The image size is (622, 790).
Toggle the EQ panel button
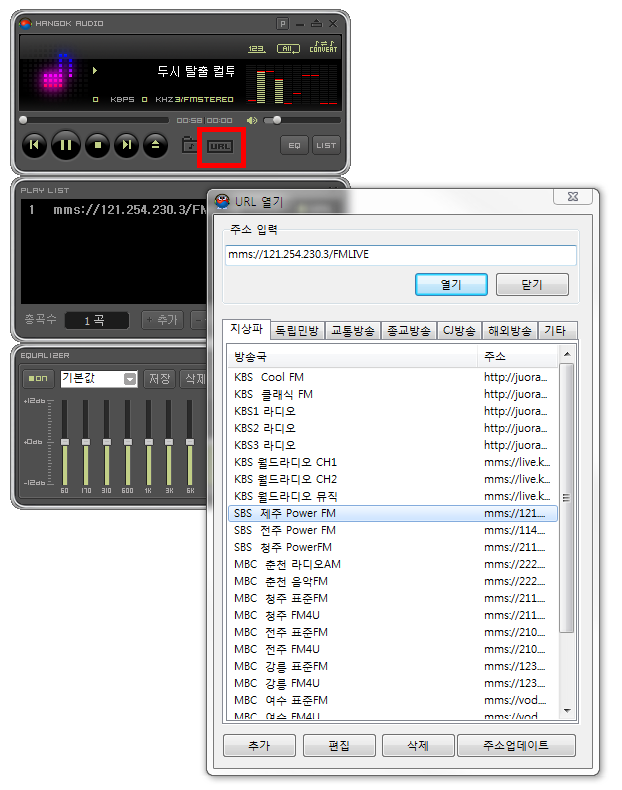(x=294, y=146)
